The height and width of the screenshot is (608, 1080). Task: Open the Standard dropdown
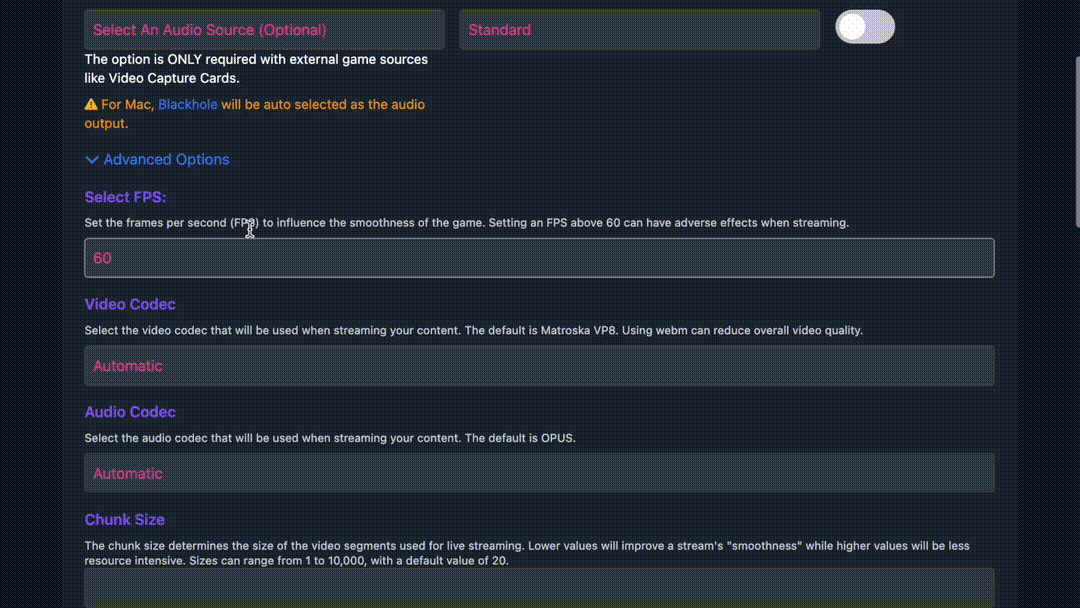639,30
